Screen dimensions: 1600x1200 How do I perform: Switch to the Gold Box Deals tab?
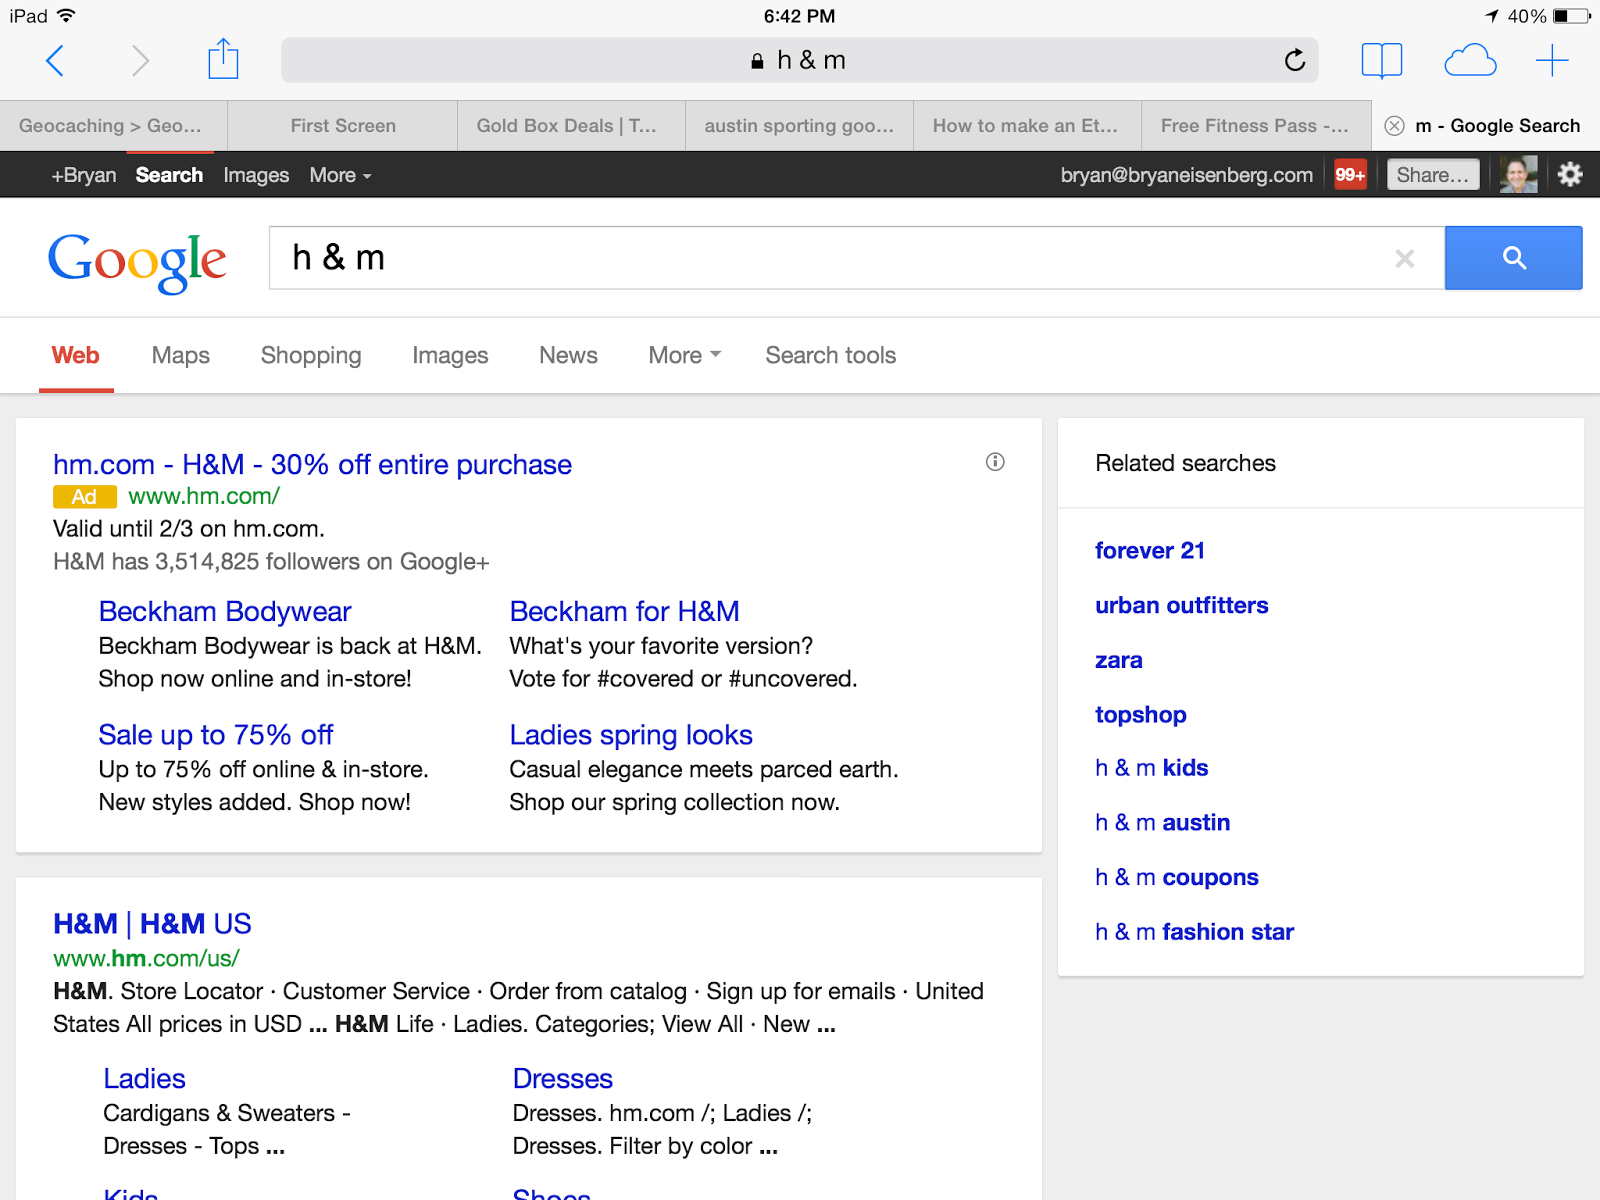[571, 126]
